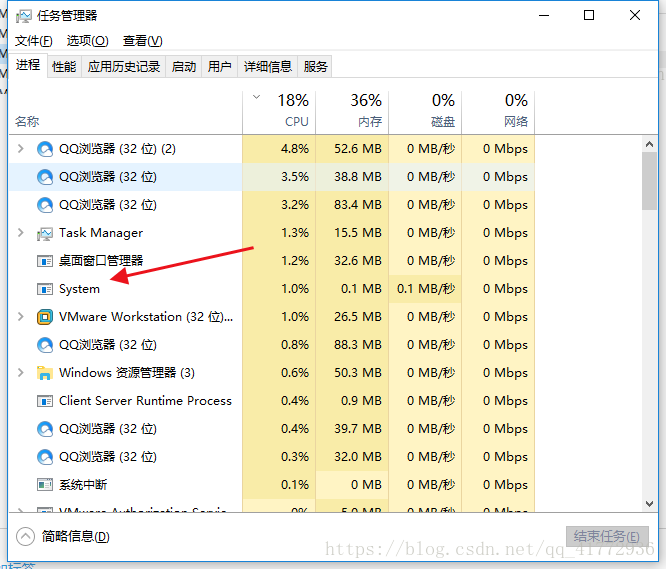This screenshot has width=666, height=569.
Task: Click the 32.6 MB memory value
Action: pos(358,261)
